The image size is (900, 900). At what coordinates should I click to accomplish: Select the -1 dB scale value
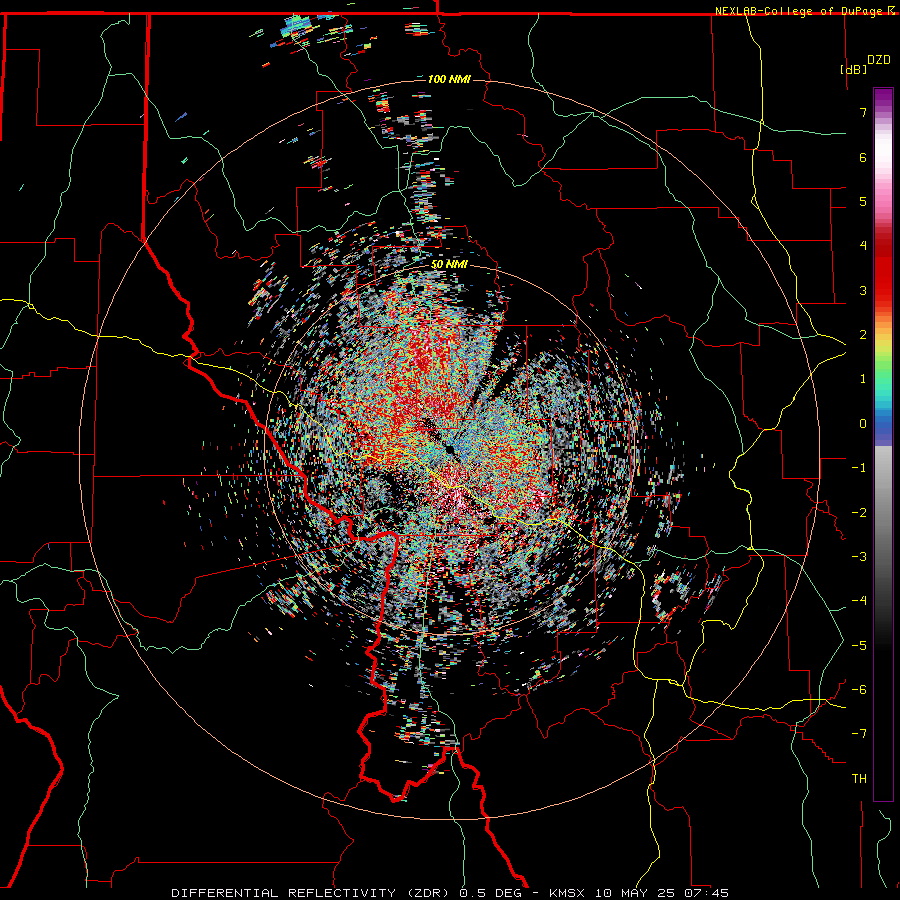859,468
